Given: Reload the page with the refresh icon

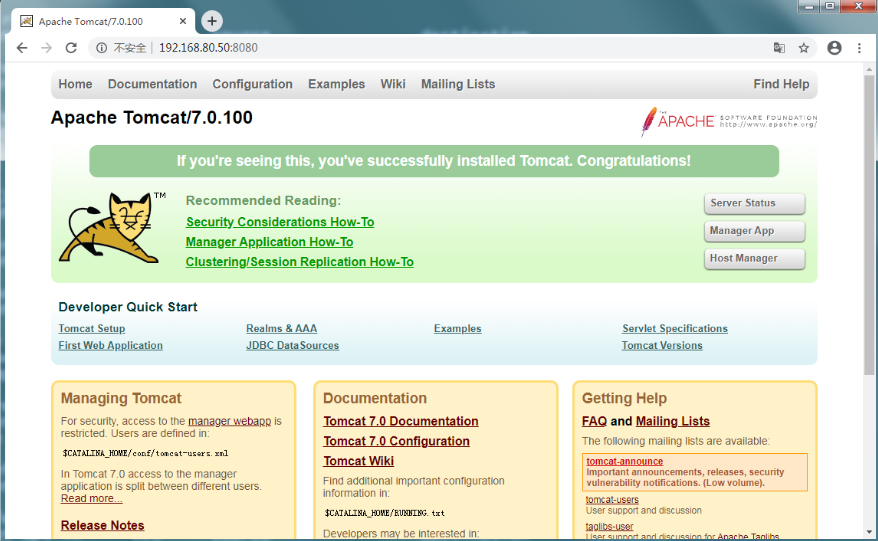Looking at the screenshot, I should 71,47.
